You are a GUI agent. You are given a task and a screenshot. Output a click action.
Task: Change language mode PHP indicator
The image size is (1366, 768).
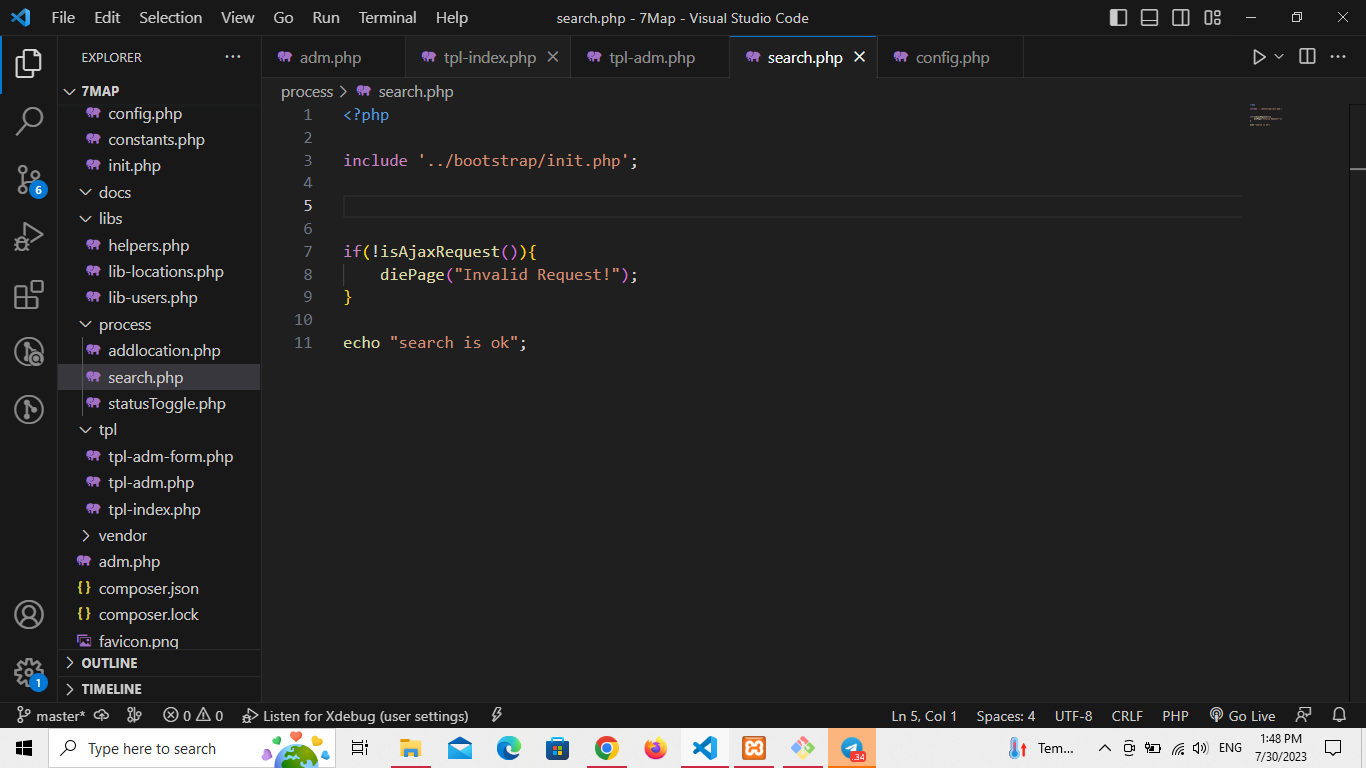click(1175, 716)
